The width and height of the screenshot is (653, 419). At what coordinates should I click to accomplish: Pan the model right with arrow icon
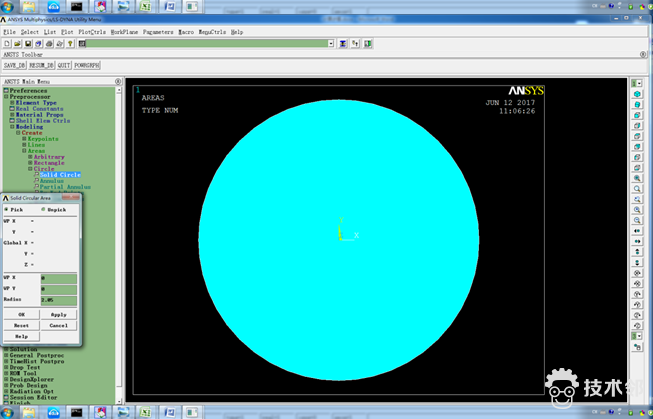point(637,242)
